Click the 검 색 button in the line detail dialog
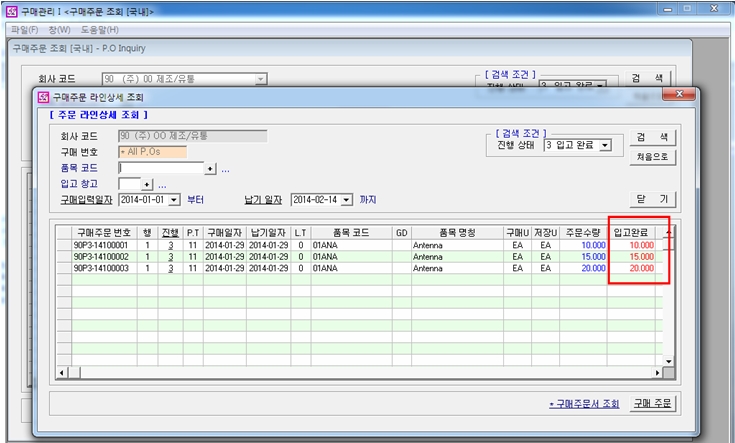Screen dimensions: 735x443 click(x=652, y=137)
